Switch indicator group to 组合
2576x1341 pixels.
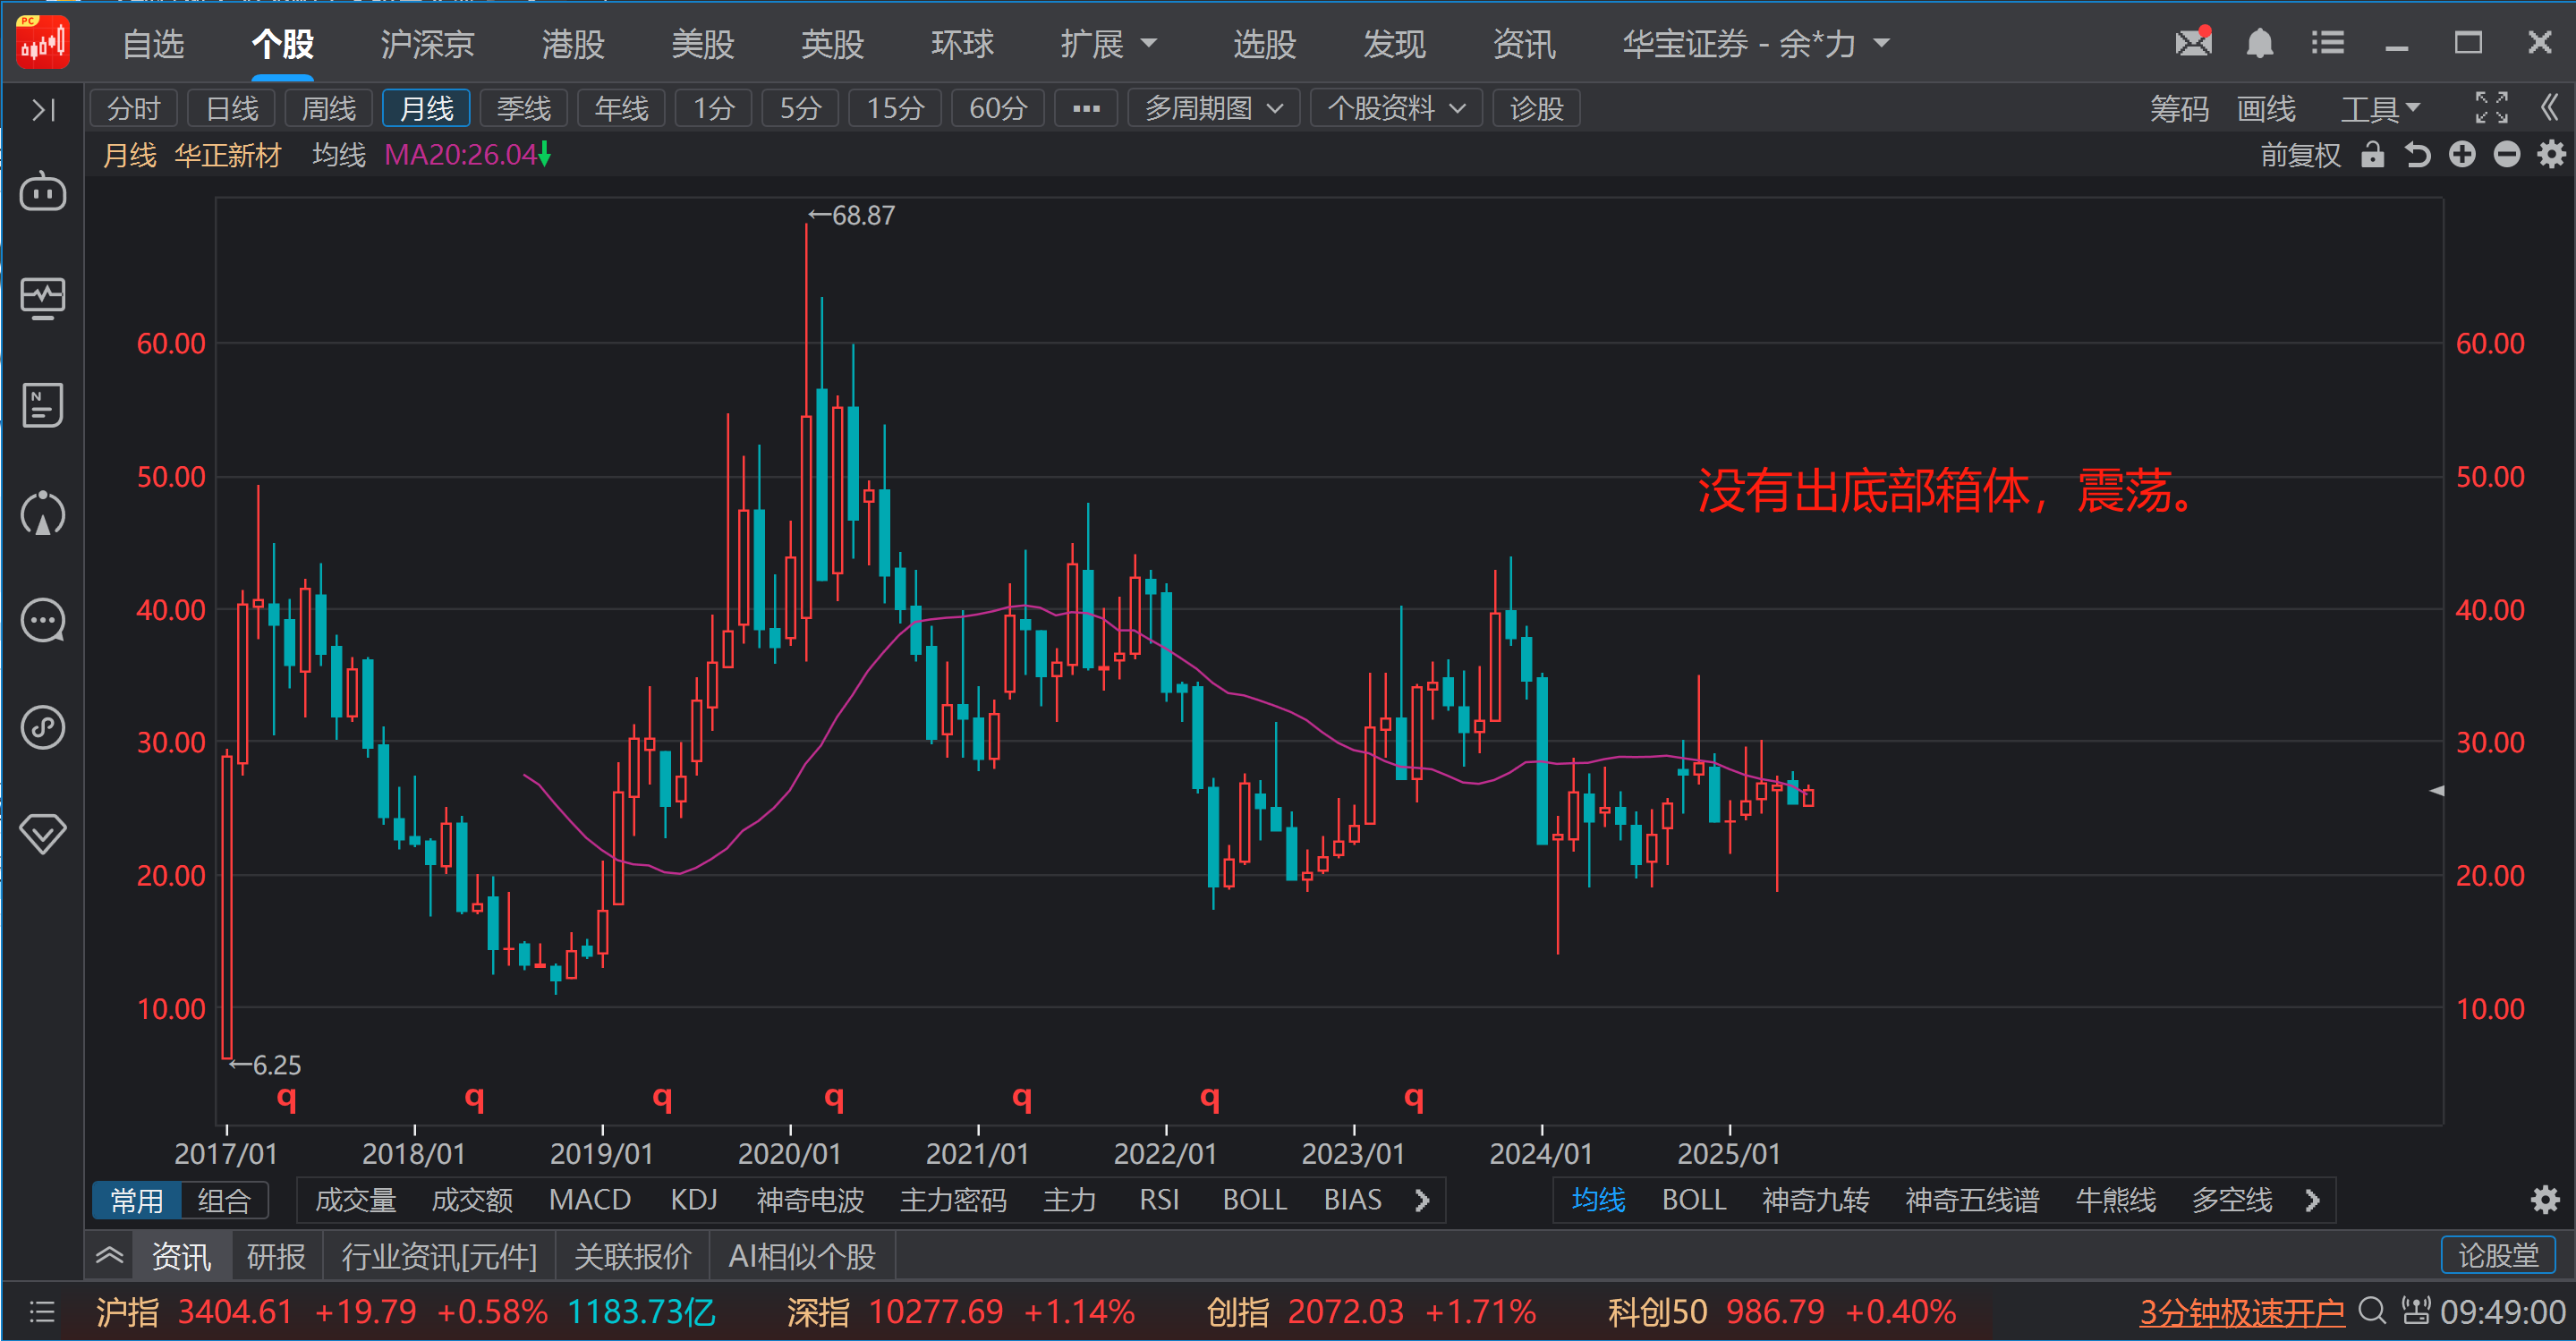coord(223,1200)
